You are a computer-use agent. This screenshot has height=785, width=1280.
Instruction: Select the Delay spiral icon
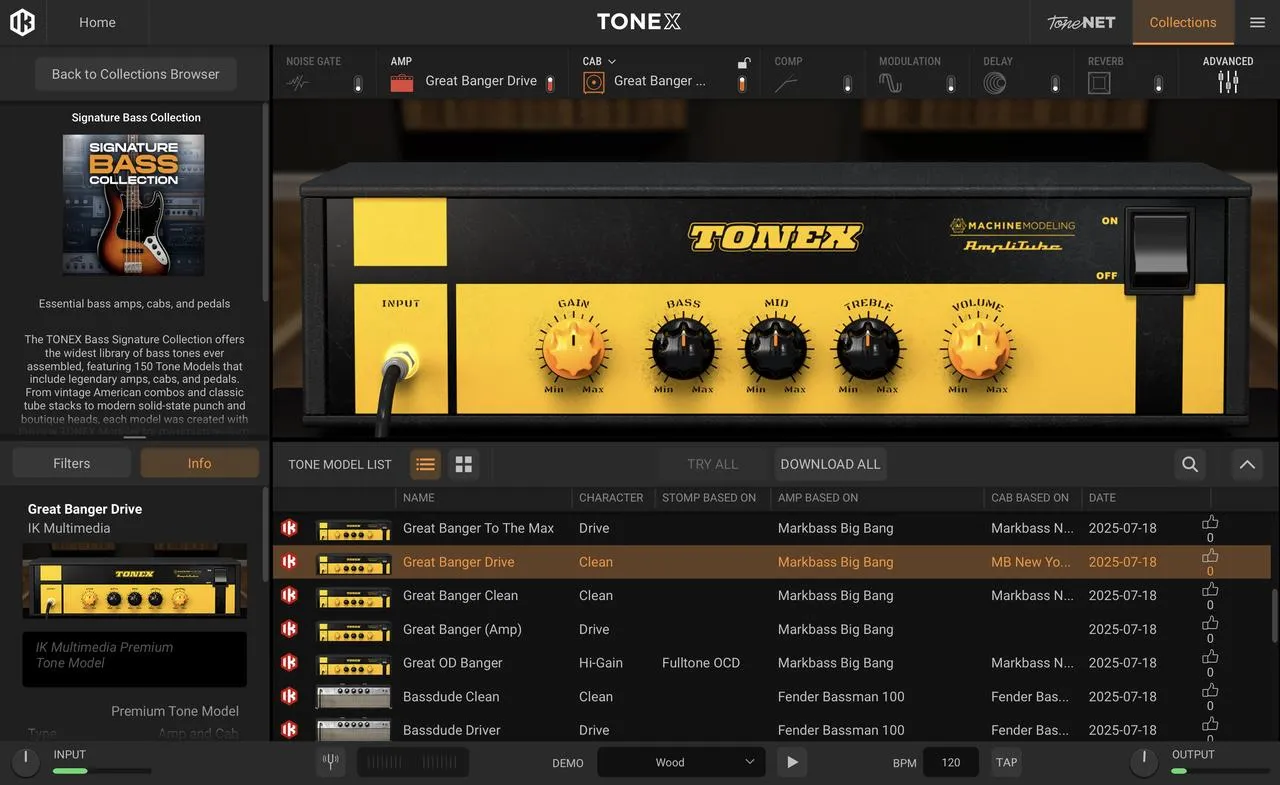click(x=995, y=83)
